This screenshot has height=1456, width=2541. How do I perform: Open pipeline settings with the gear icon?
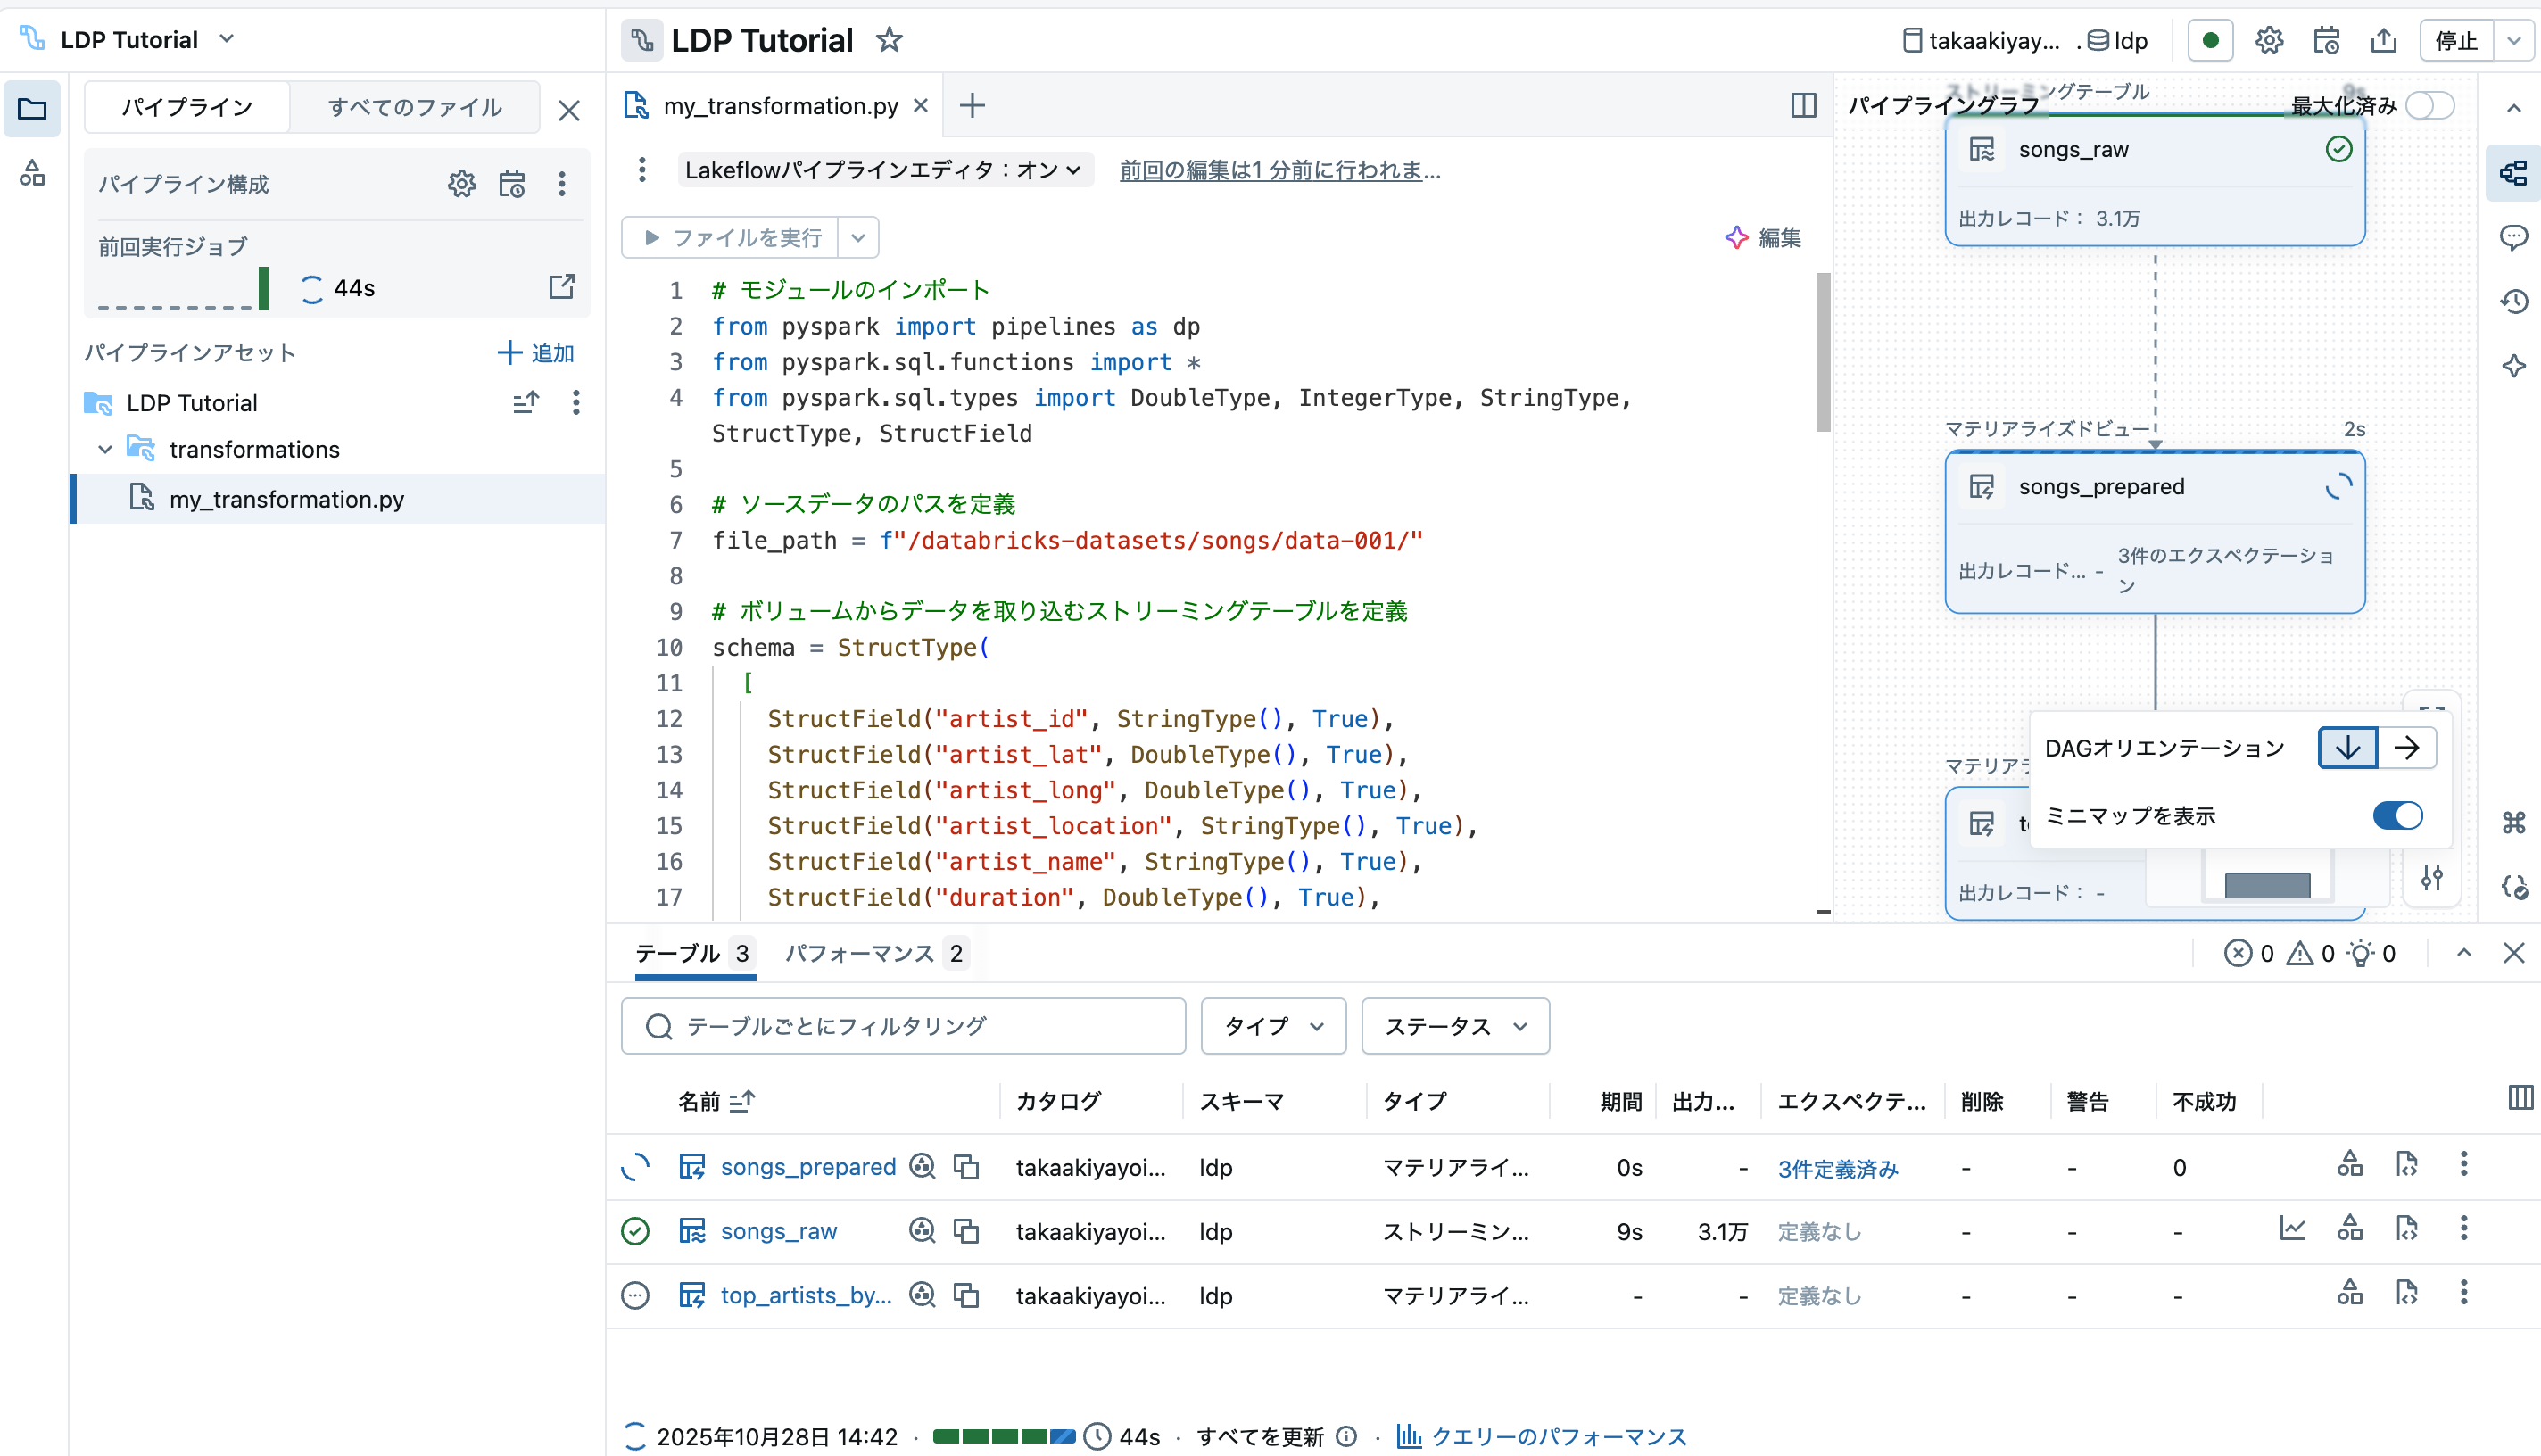click(x=2269, y=40)
